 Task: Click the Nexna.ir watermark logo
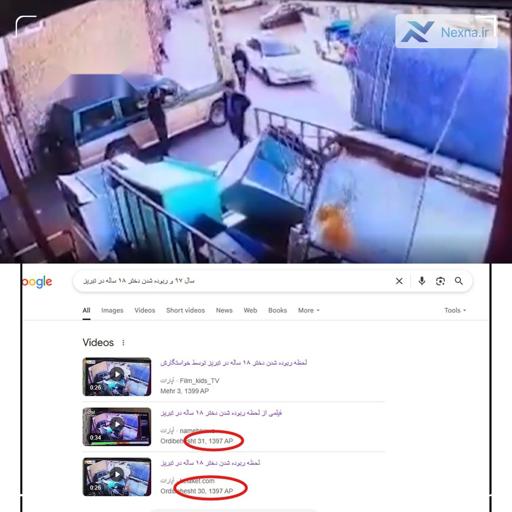point(446,32)
